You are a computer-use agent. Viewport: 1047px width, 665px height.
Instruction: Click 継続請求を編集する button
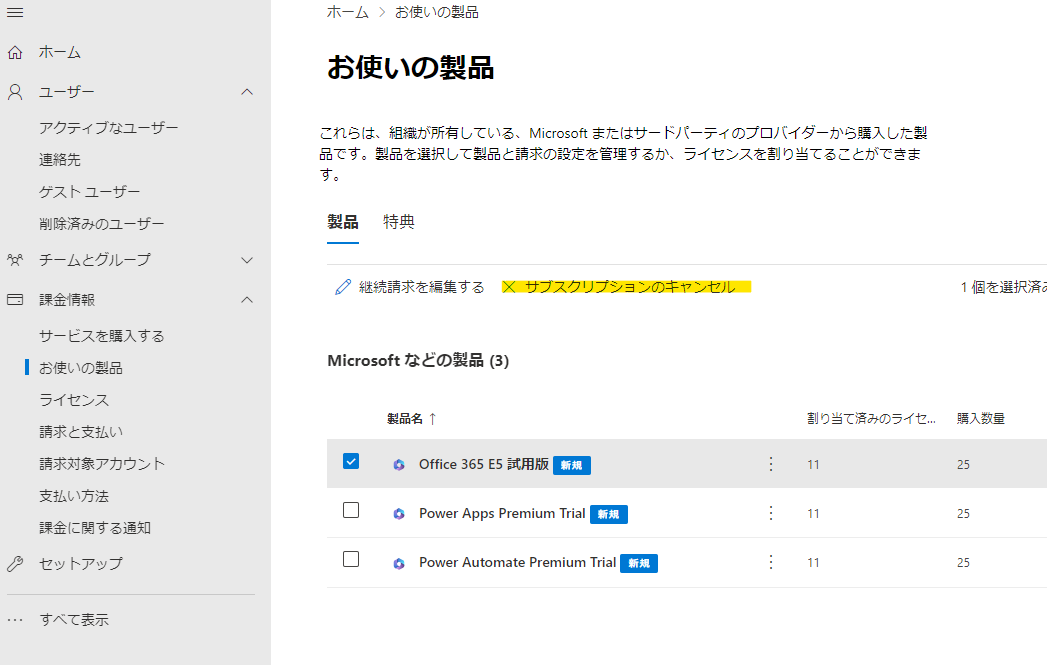click(x=409, y=287)
